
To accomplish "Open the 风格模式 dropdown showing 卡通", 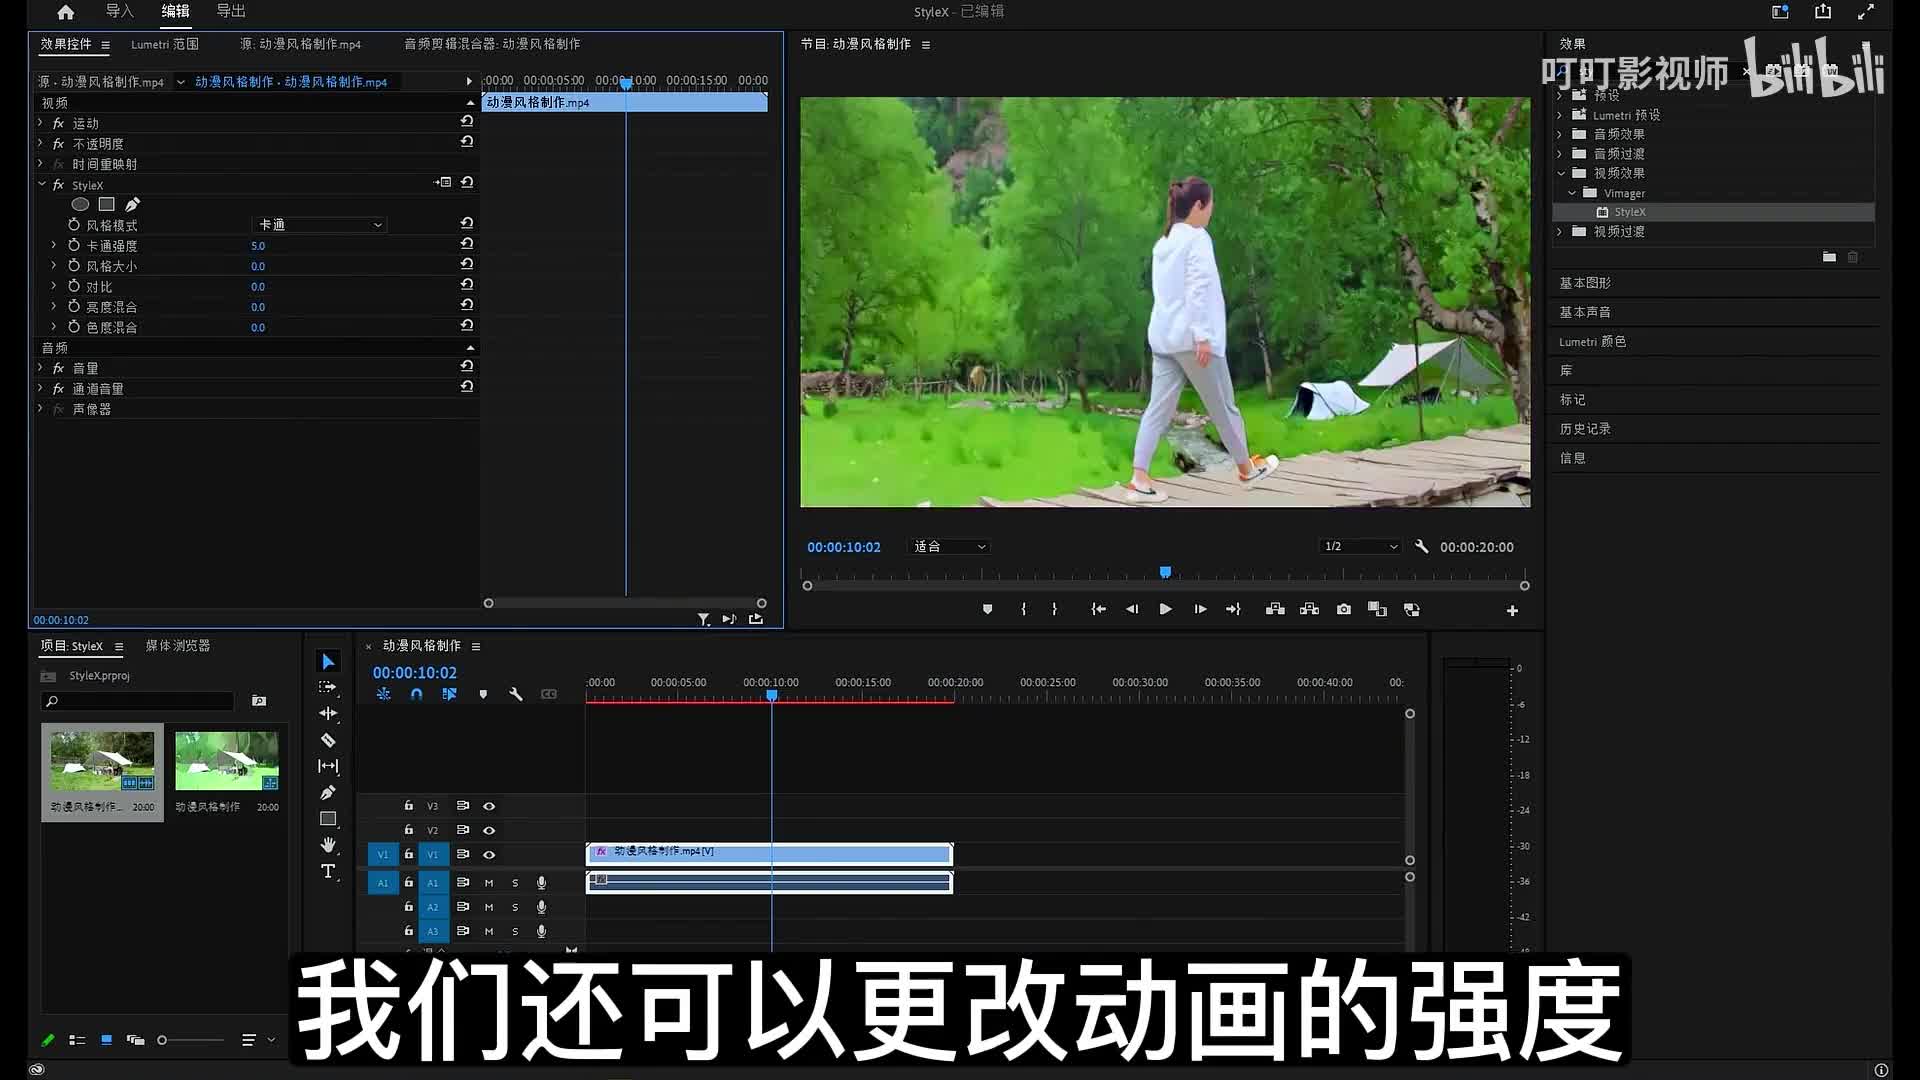I will tap(320, 225).
